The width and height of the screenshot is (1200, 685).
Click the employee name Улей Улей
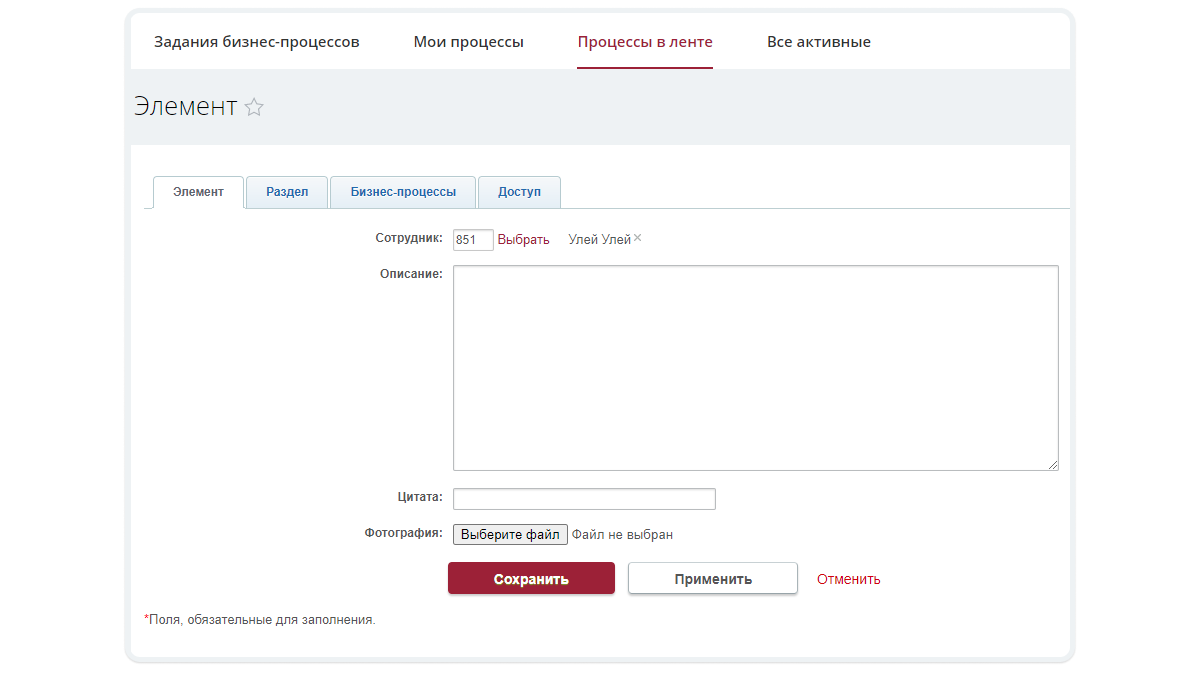coord(599,240)
